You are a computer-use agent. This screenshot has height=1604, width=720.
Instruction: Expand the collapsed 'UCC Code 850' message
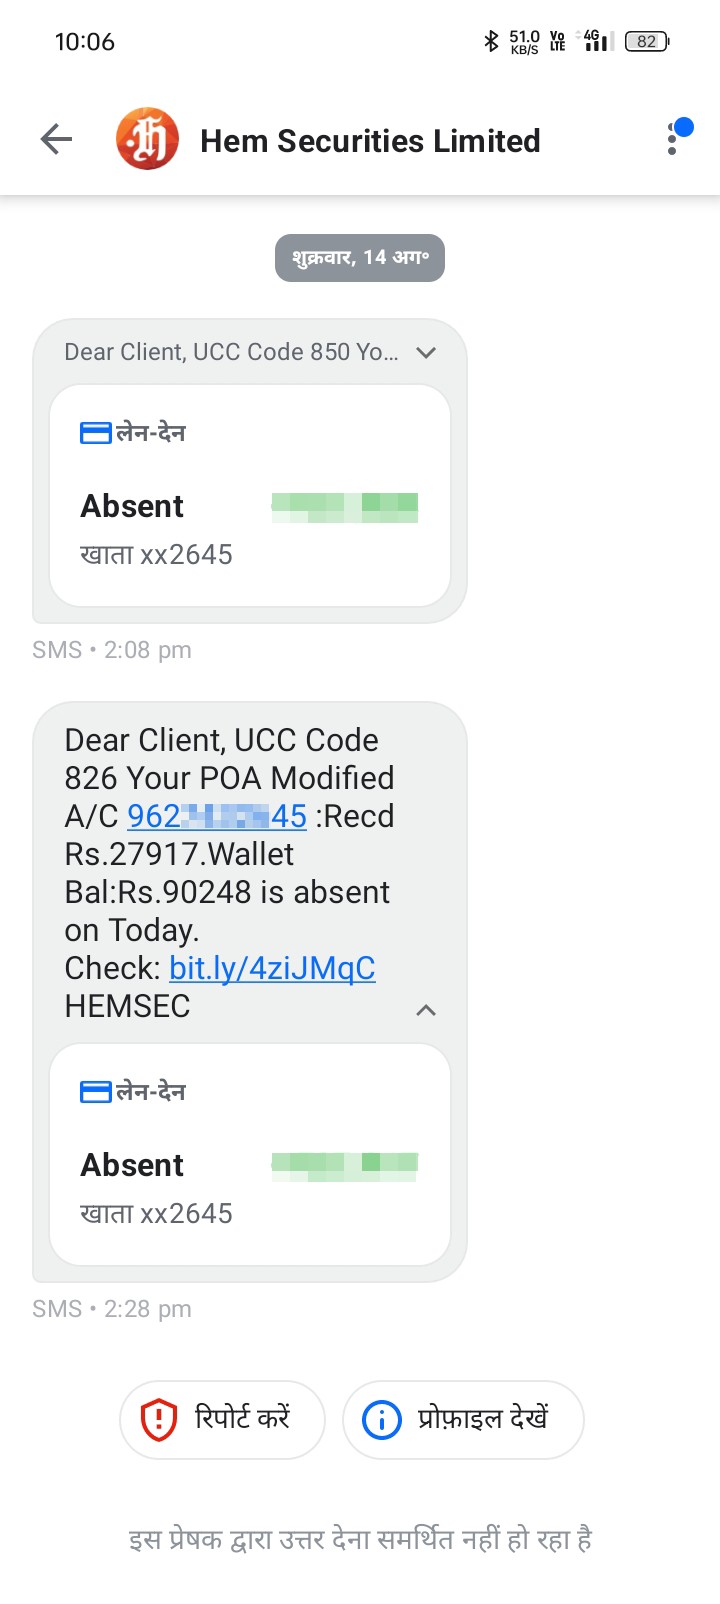tap(426, 352)
